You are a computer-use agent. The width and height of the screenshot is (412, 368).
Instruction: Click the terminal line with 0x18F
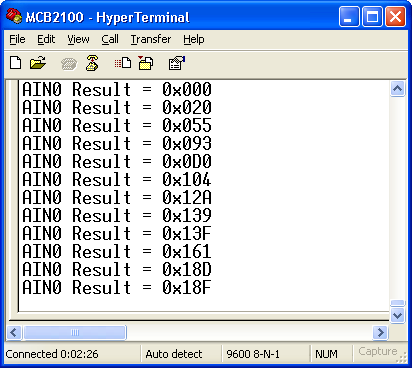[117, 287]
